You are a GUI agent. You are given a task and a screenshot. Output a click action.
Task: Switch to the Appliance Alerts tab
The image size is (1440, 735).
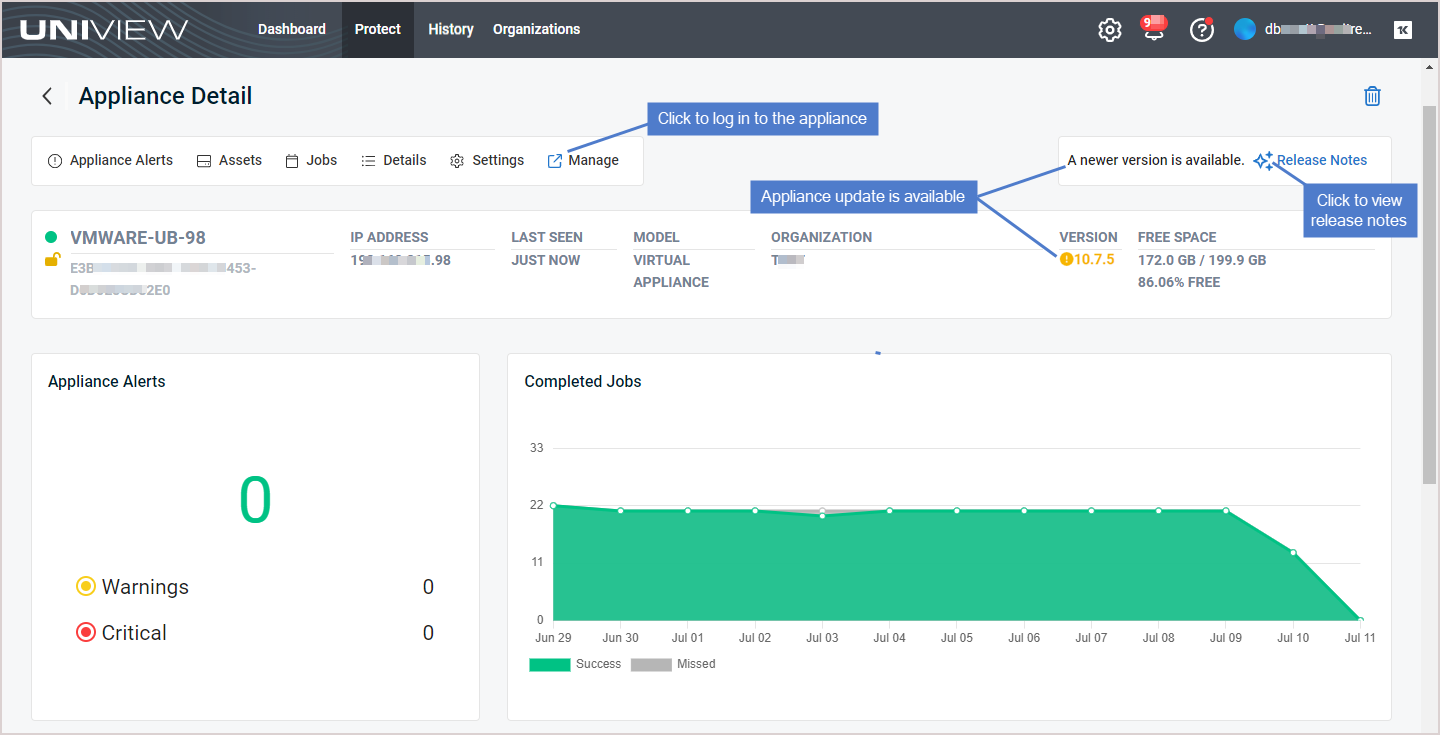pos(110,160)
